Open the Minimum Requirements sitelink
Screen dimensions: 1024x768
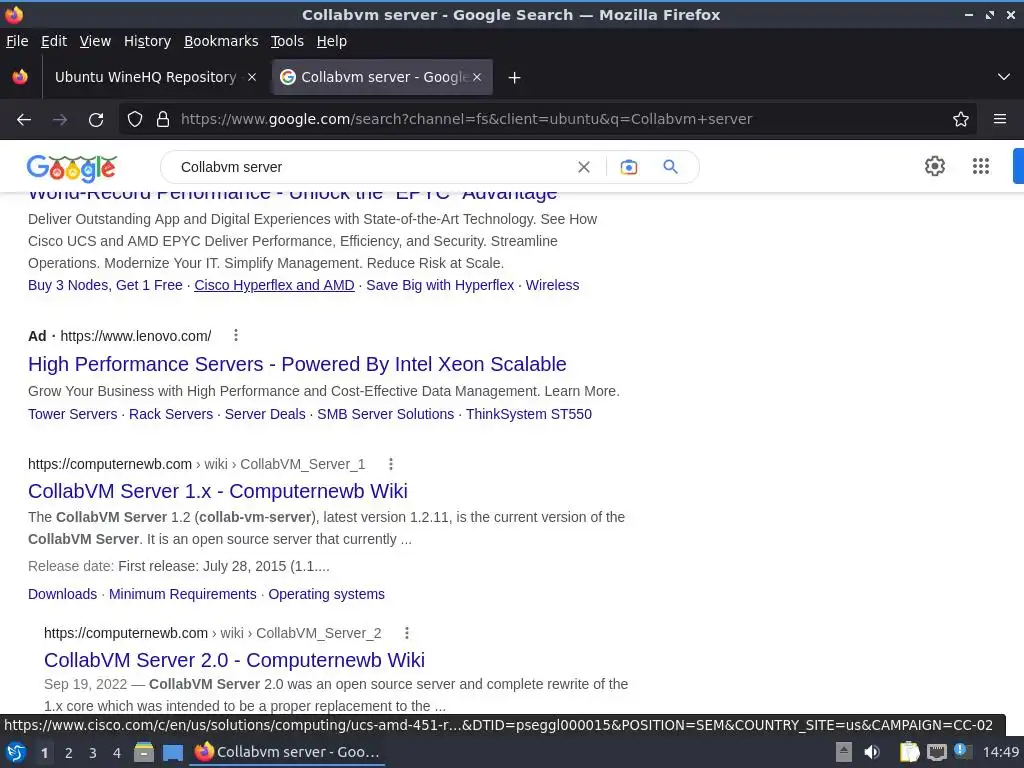tap(183, 594)
